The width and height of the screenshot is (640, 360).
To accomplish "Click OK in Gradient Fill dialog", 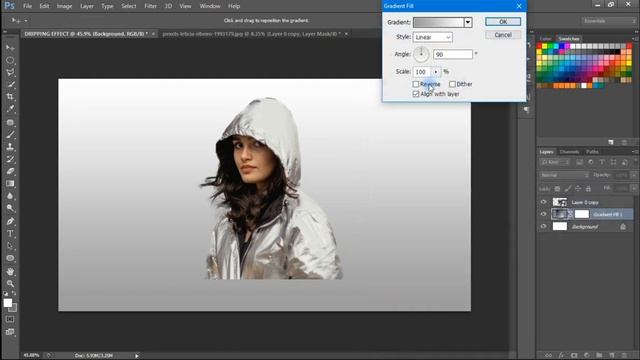I will click(503, 22).
